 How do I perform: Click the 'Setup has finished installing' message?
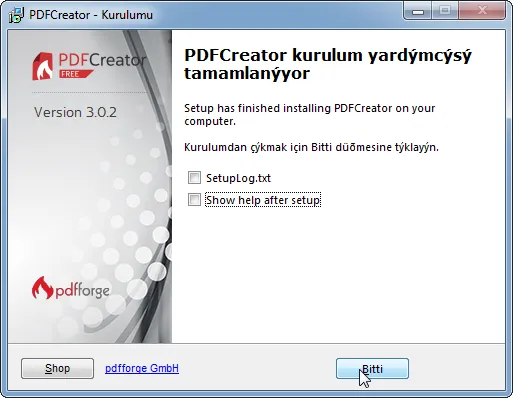pyautogui.click(x=310, y=115)
